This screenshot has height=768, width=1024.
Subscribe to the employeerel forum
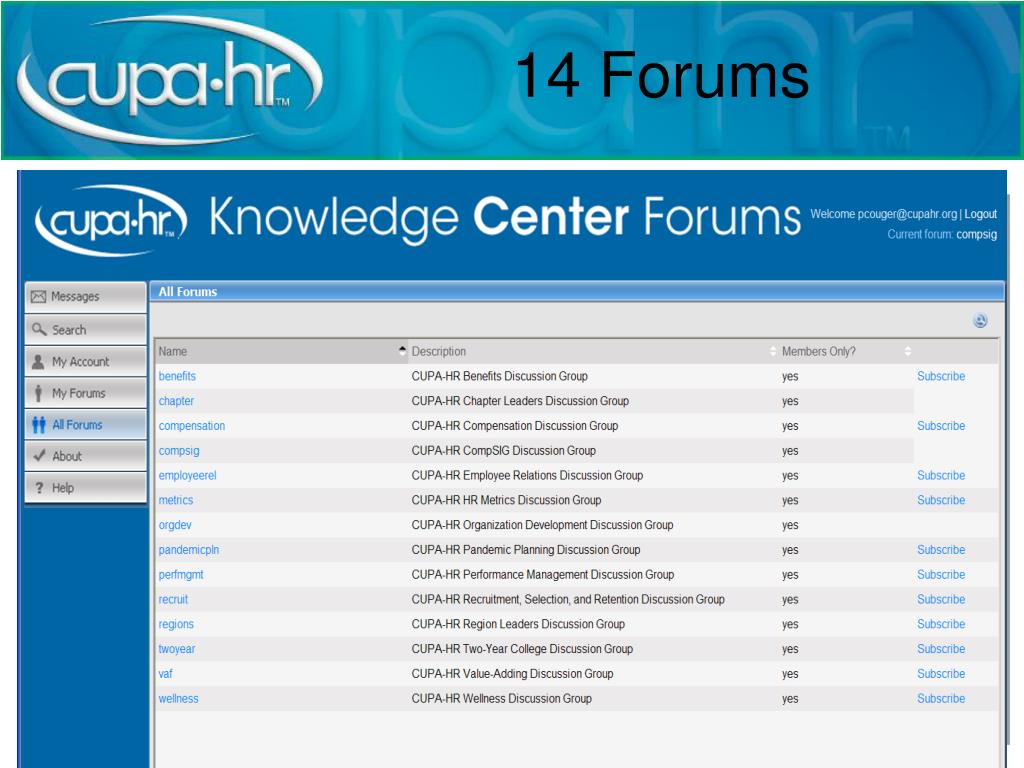(941, 475)
